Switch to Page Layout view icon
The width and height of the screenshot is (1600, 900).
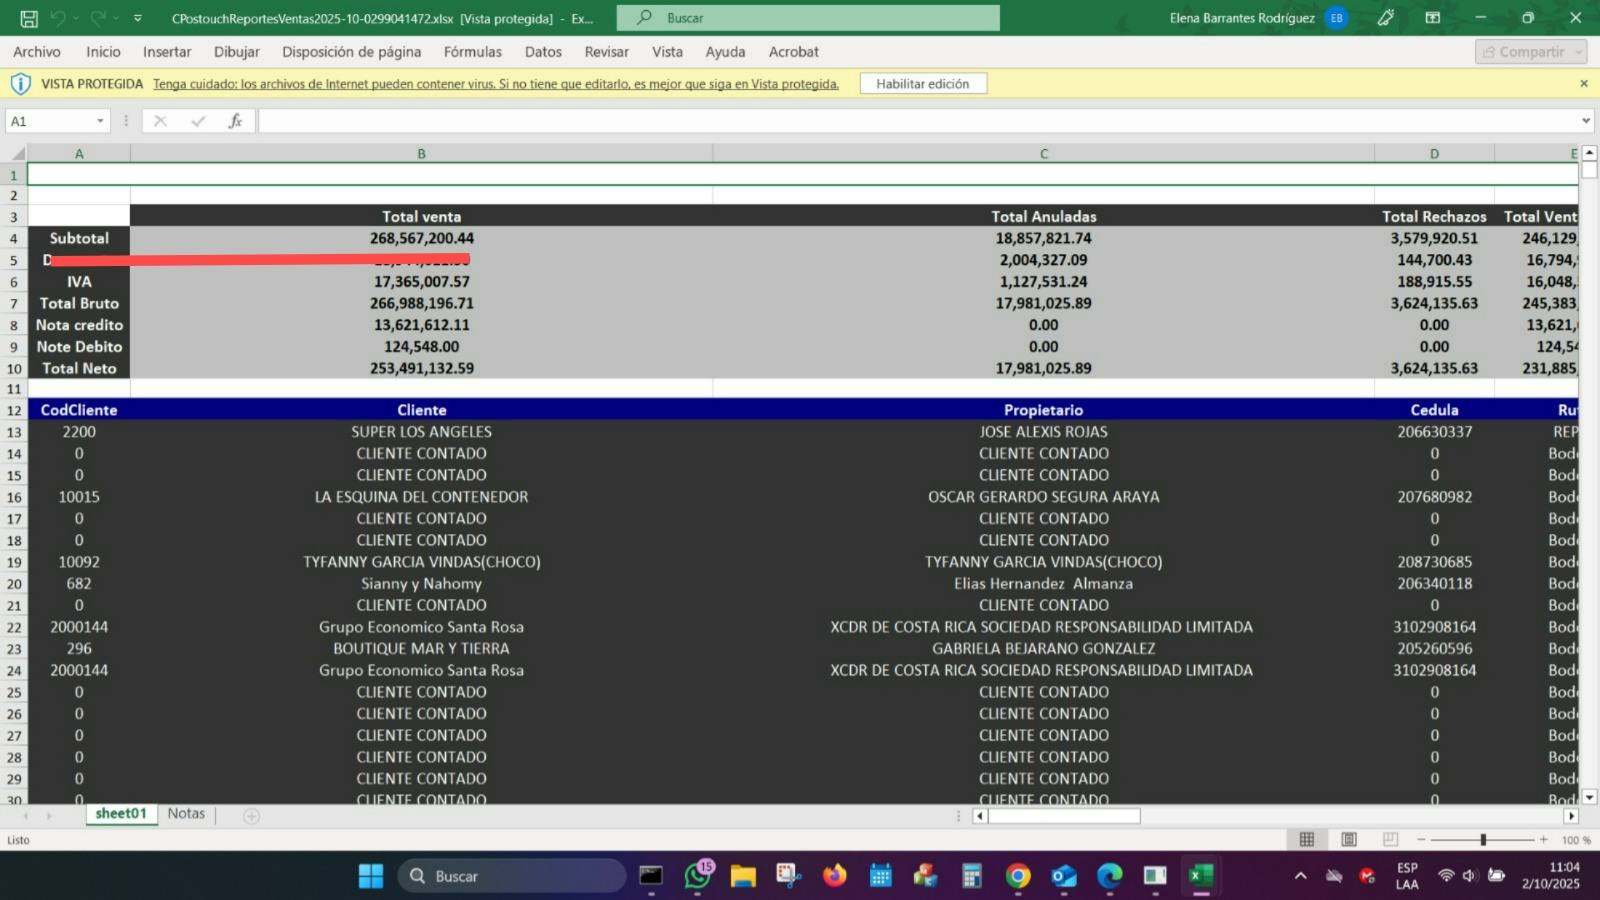tap(1348, 840)
